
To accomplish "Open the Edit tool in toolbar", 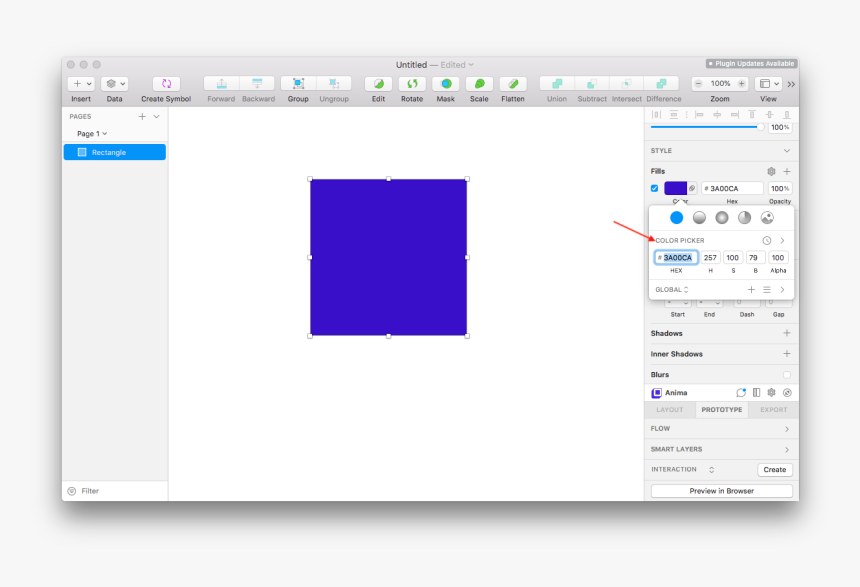I will click(378, 84).
